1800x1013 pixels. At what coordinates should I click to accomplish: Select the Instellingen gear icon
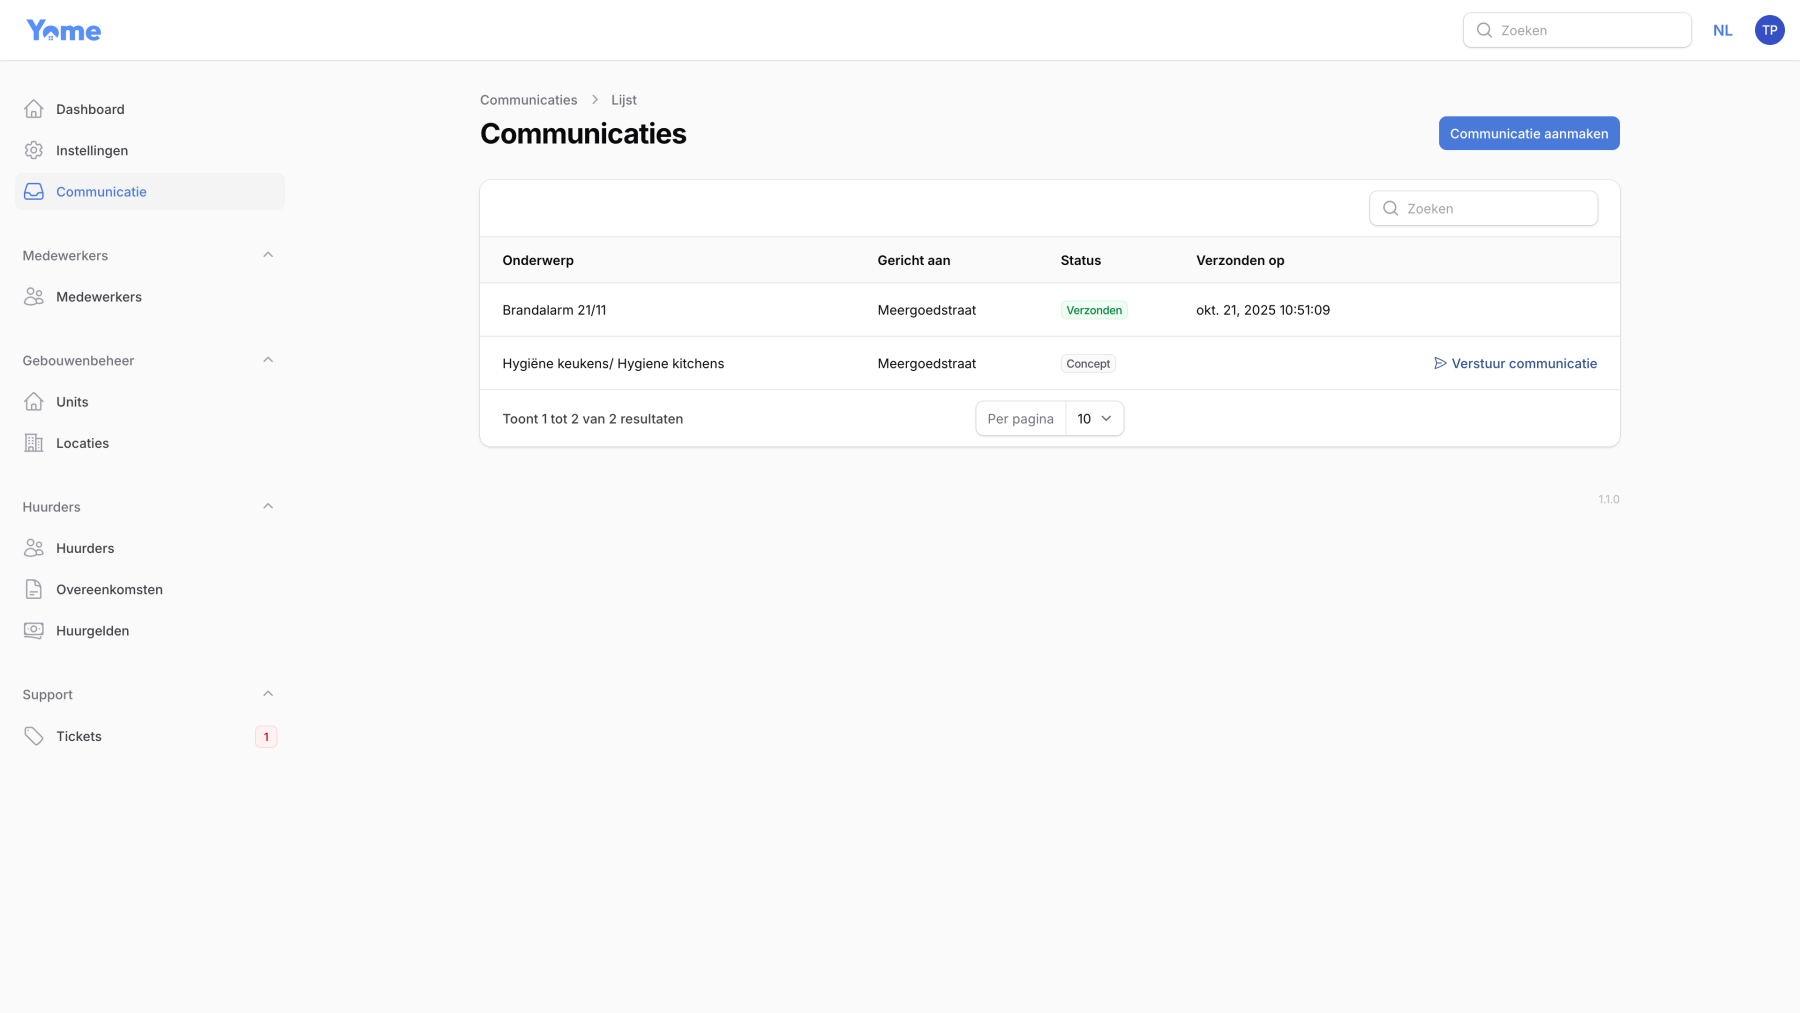pyautogui.click(x=34, y=149)
